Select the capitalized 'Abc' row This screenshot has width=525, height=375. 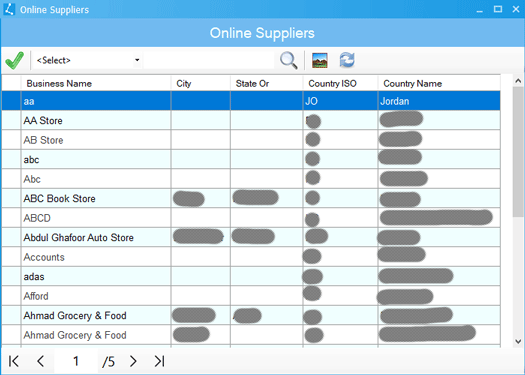(251, 179)
